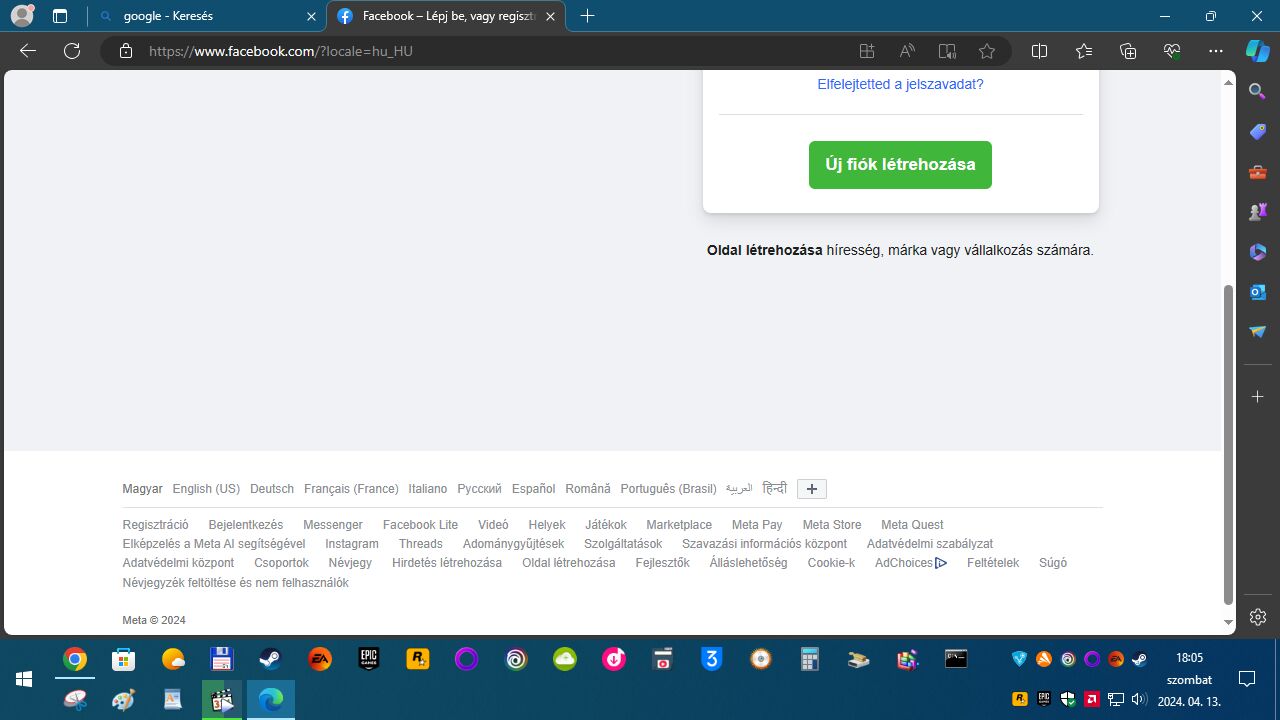This screenshot has width=1280, height=720.
Task: Choose Deutsch language
Action: pos(272,489)
